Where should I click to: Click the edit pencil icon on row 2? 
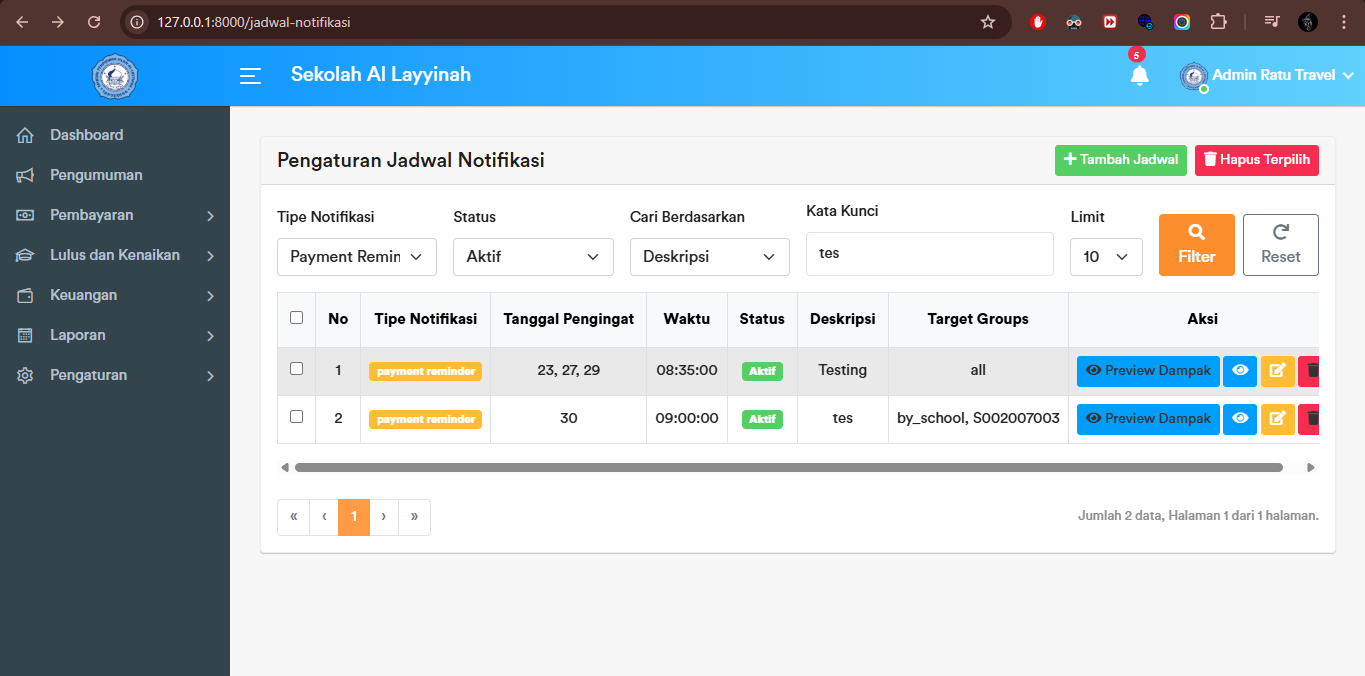[x=1277, y=418]
